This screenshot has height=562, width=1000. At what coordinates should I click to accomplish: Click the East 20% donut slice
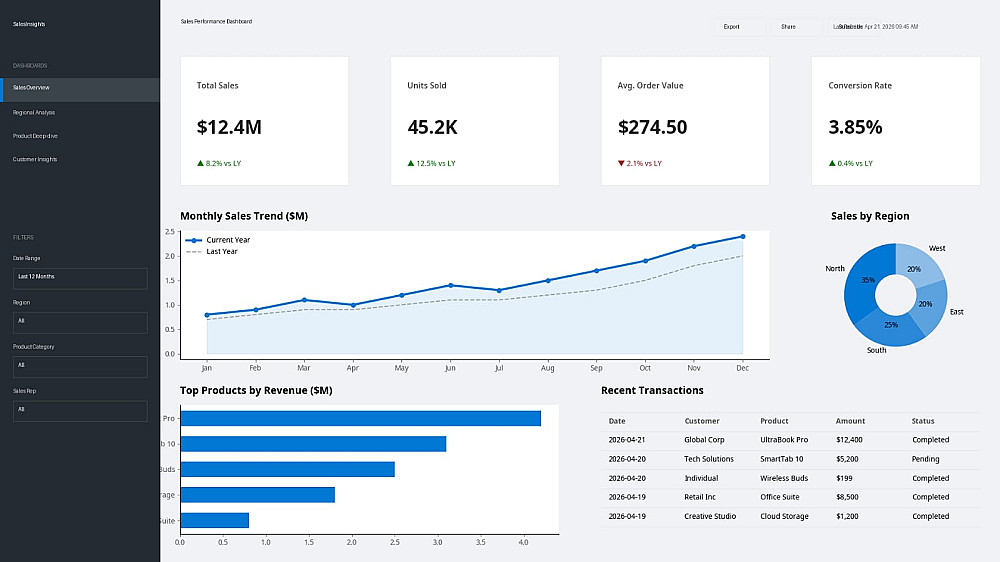pyautogui.click(x=929, y=307)
